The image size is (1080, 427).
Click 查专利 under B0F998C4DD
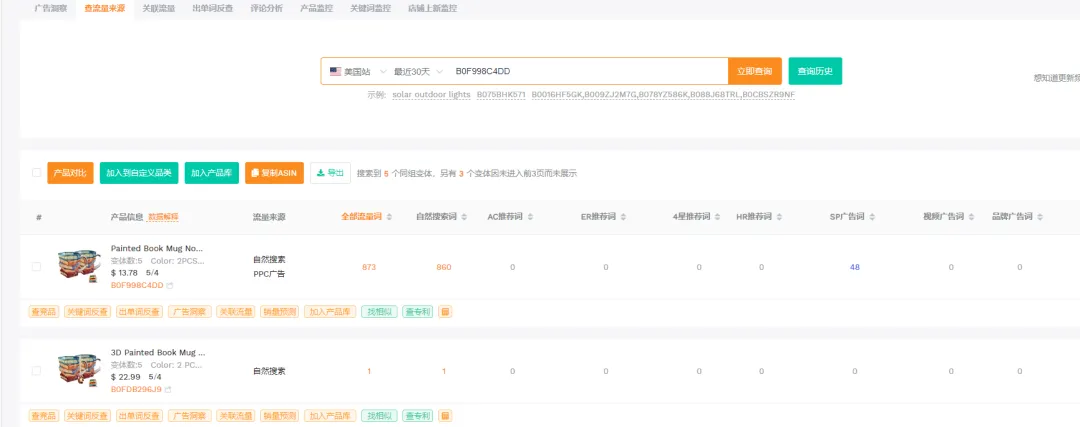pos(418,312)
